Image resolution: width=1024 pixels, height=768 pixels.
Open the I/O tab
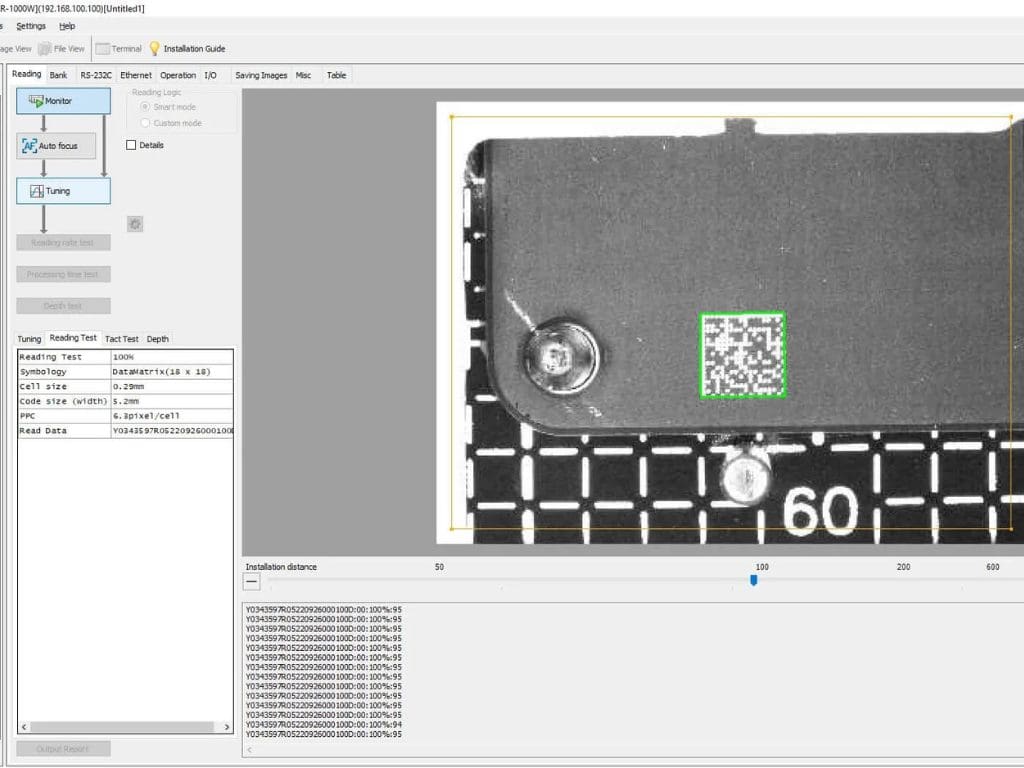coord(210,75)
